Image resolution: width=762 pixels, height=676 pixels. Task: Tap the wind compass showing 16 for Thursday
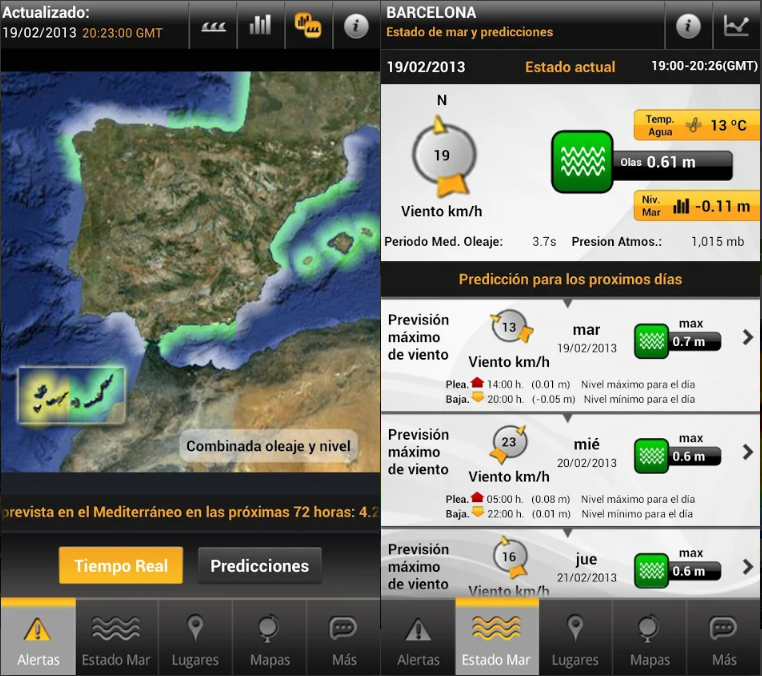tap(510, 557)
